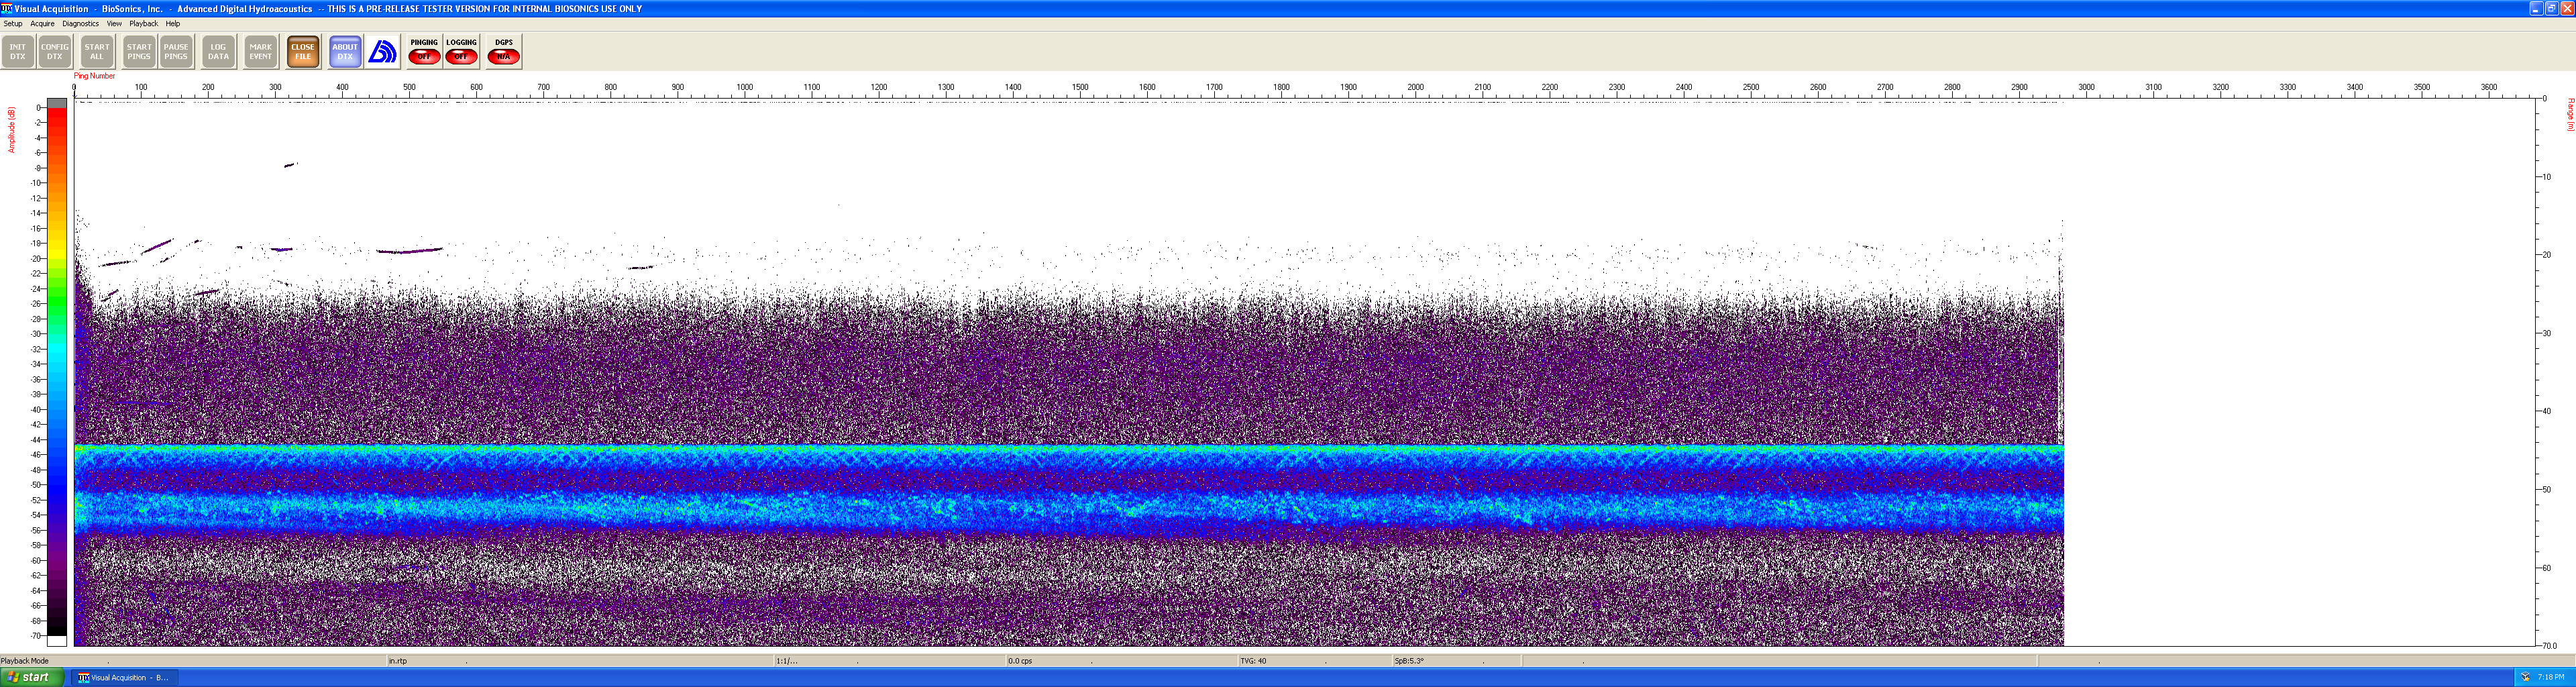Click the bright bottom echo band in echogram
Screen dimensions: 2576x687
[x=1069, y=451]
